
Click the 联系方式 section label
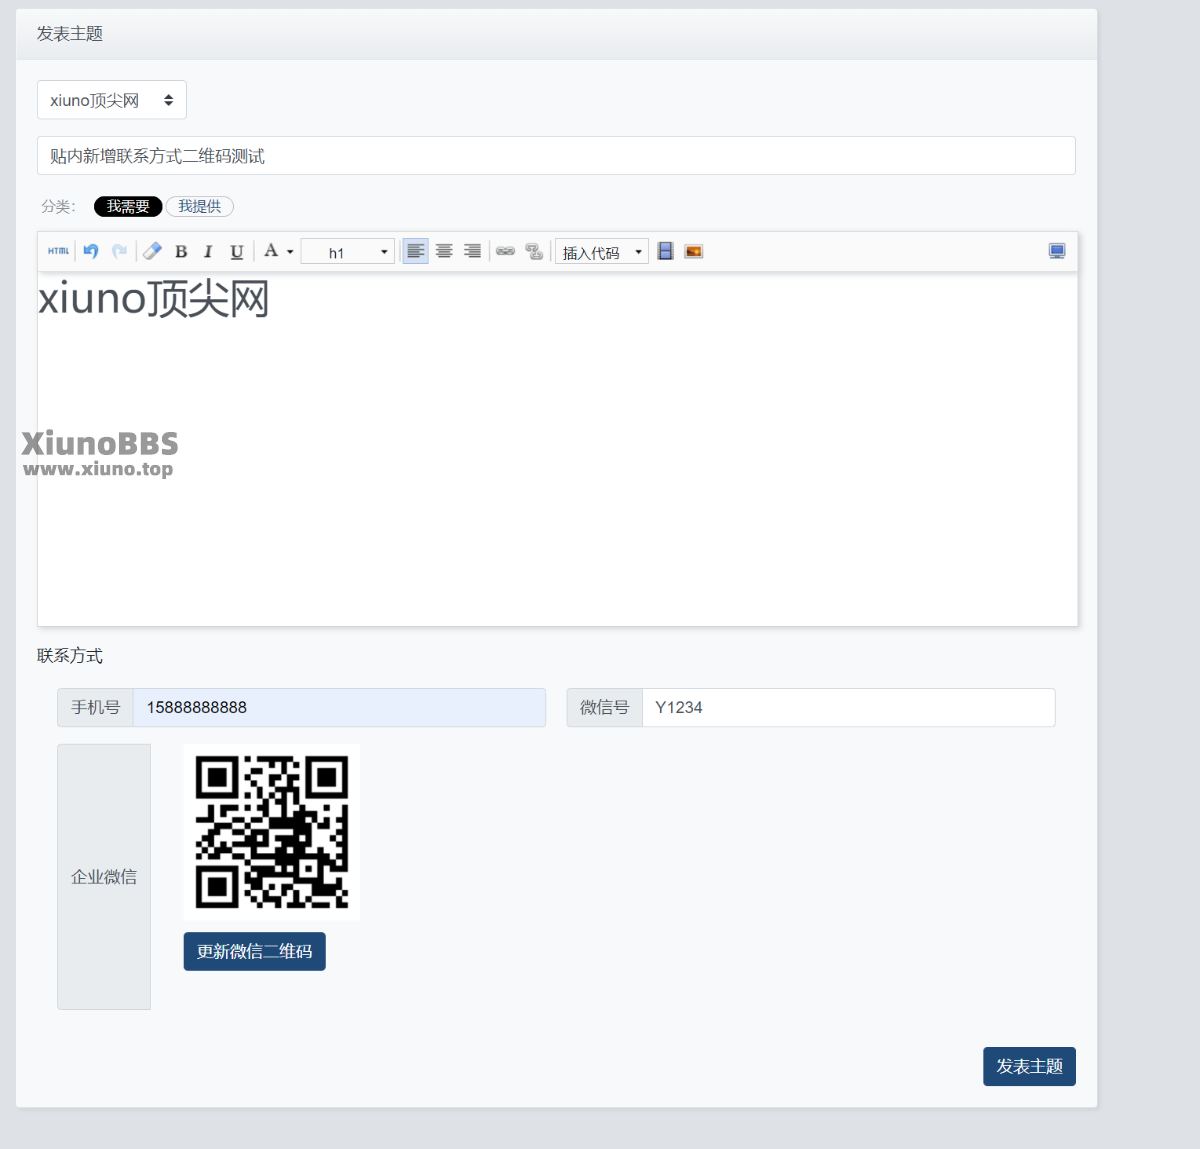[70, 656]
